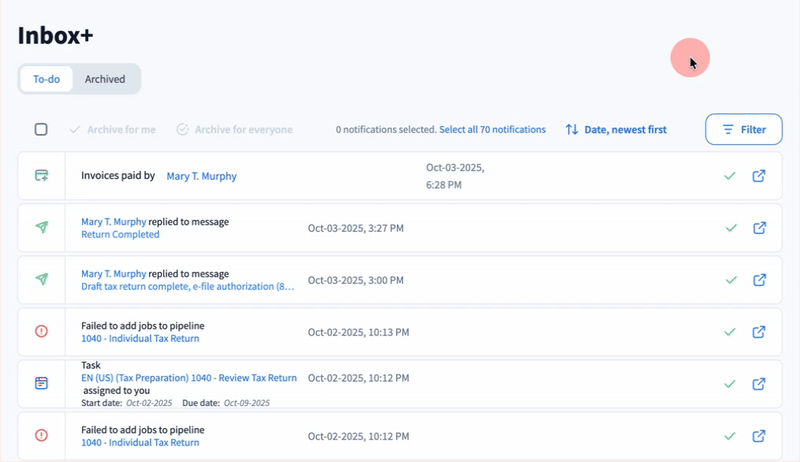Click the task calendar icon for assigned task
800x462 pixels.
tap(41, 384)
